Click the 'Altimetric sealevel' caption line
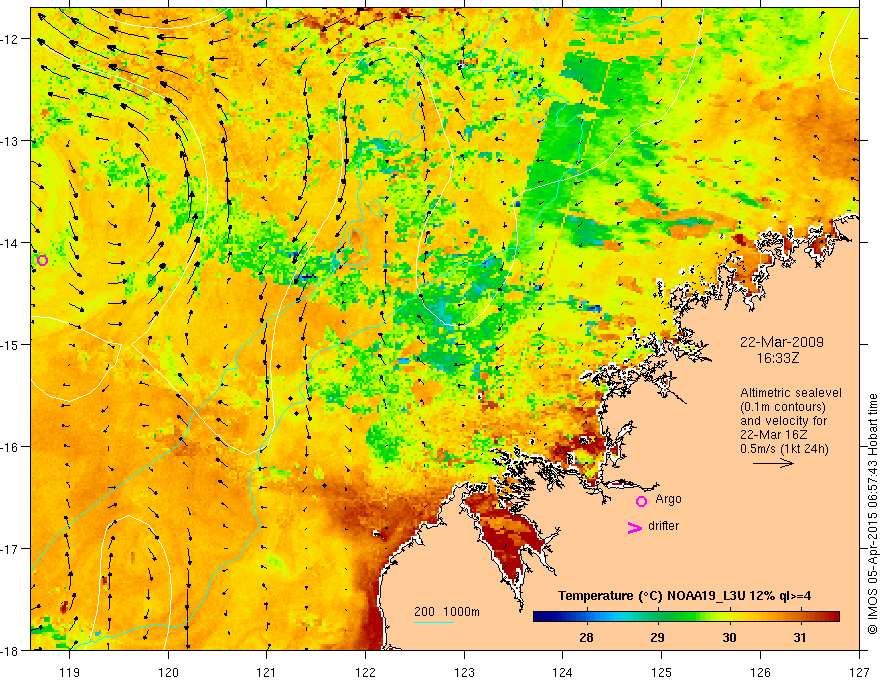The image size is (880, 680). 791,393
